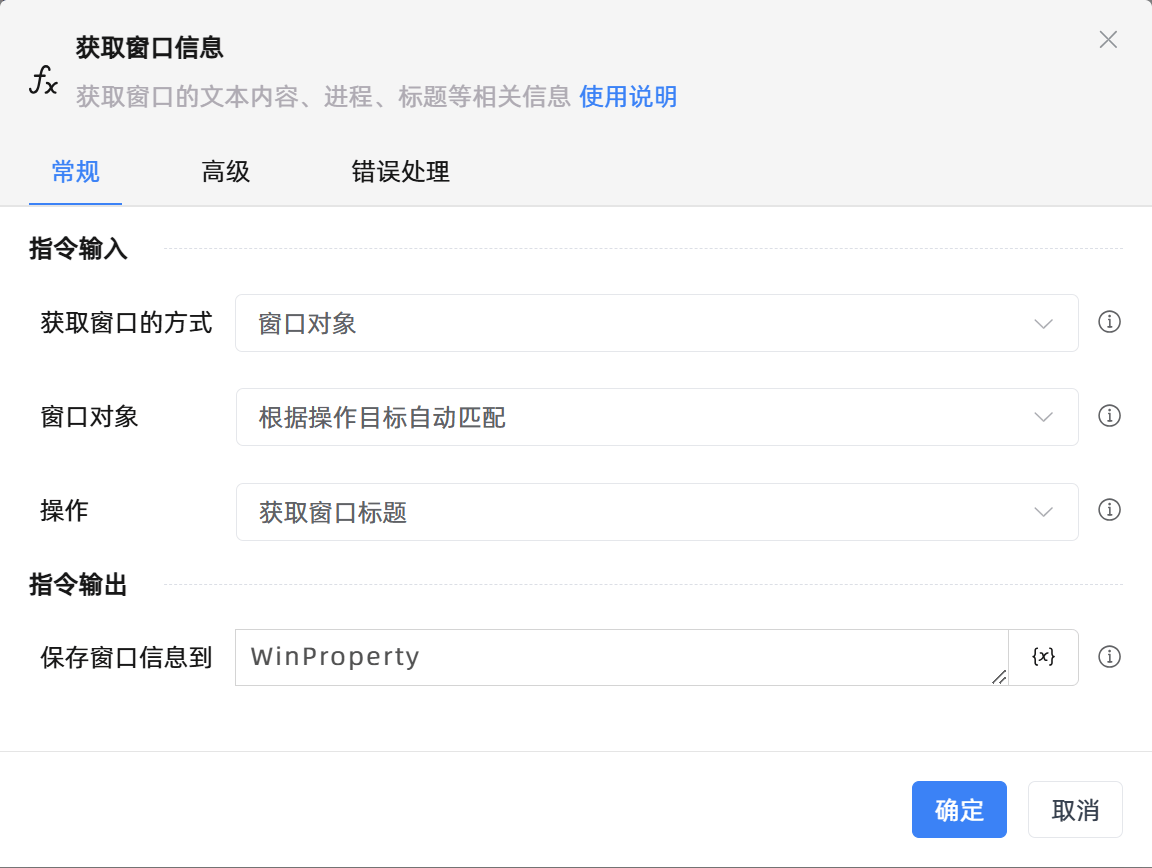
Task: Open the 操作 dropdown showing 获取窗口标题
Action: tap(657, 511)
